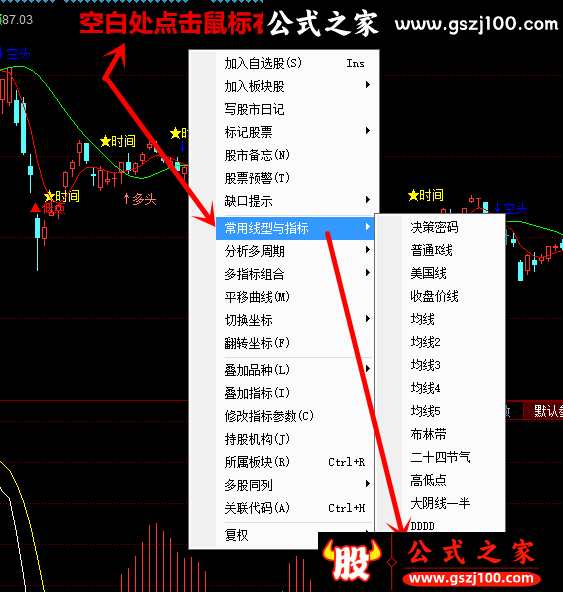Choose 翻转坐标(F) menu item

pos(295,343)
